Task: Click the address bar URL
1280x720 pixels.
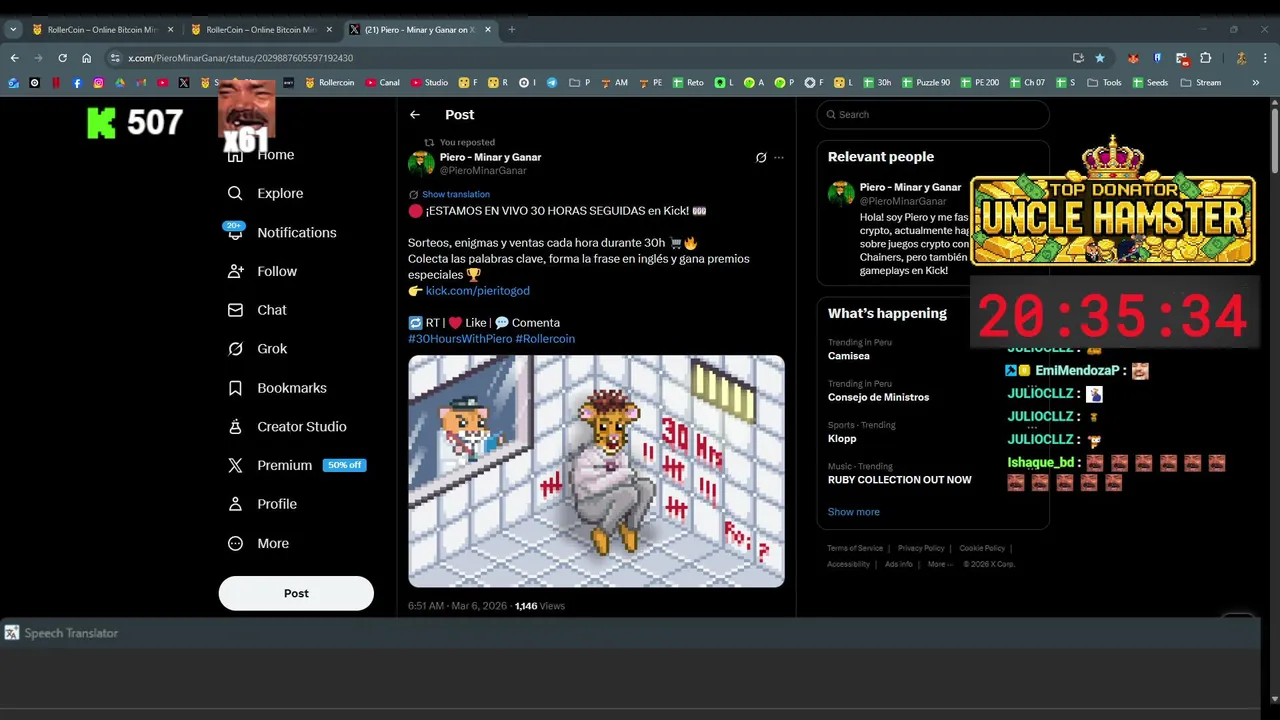Action: (240, 58)
